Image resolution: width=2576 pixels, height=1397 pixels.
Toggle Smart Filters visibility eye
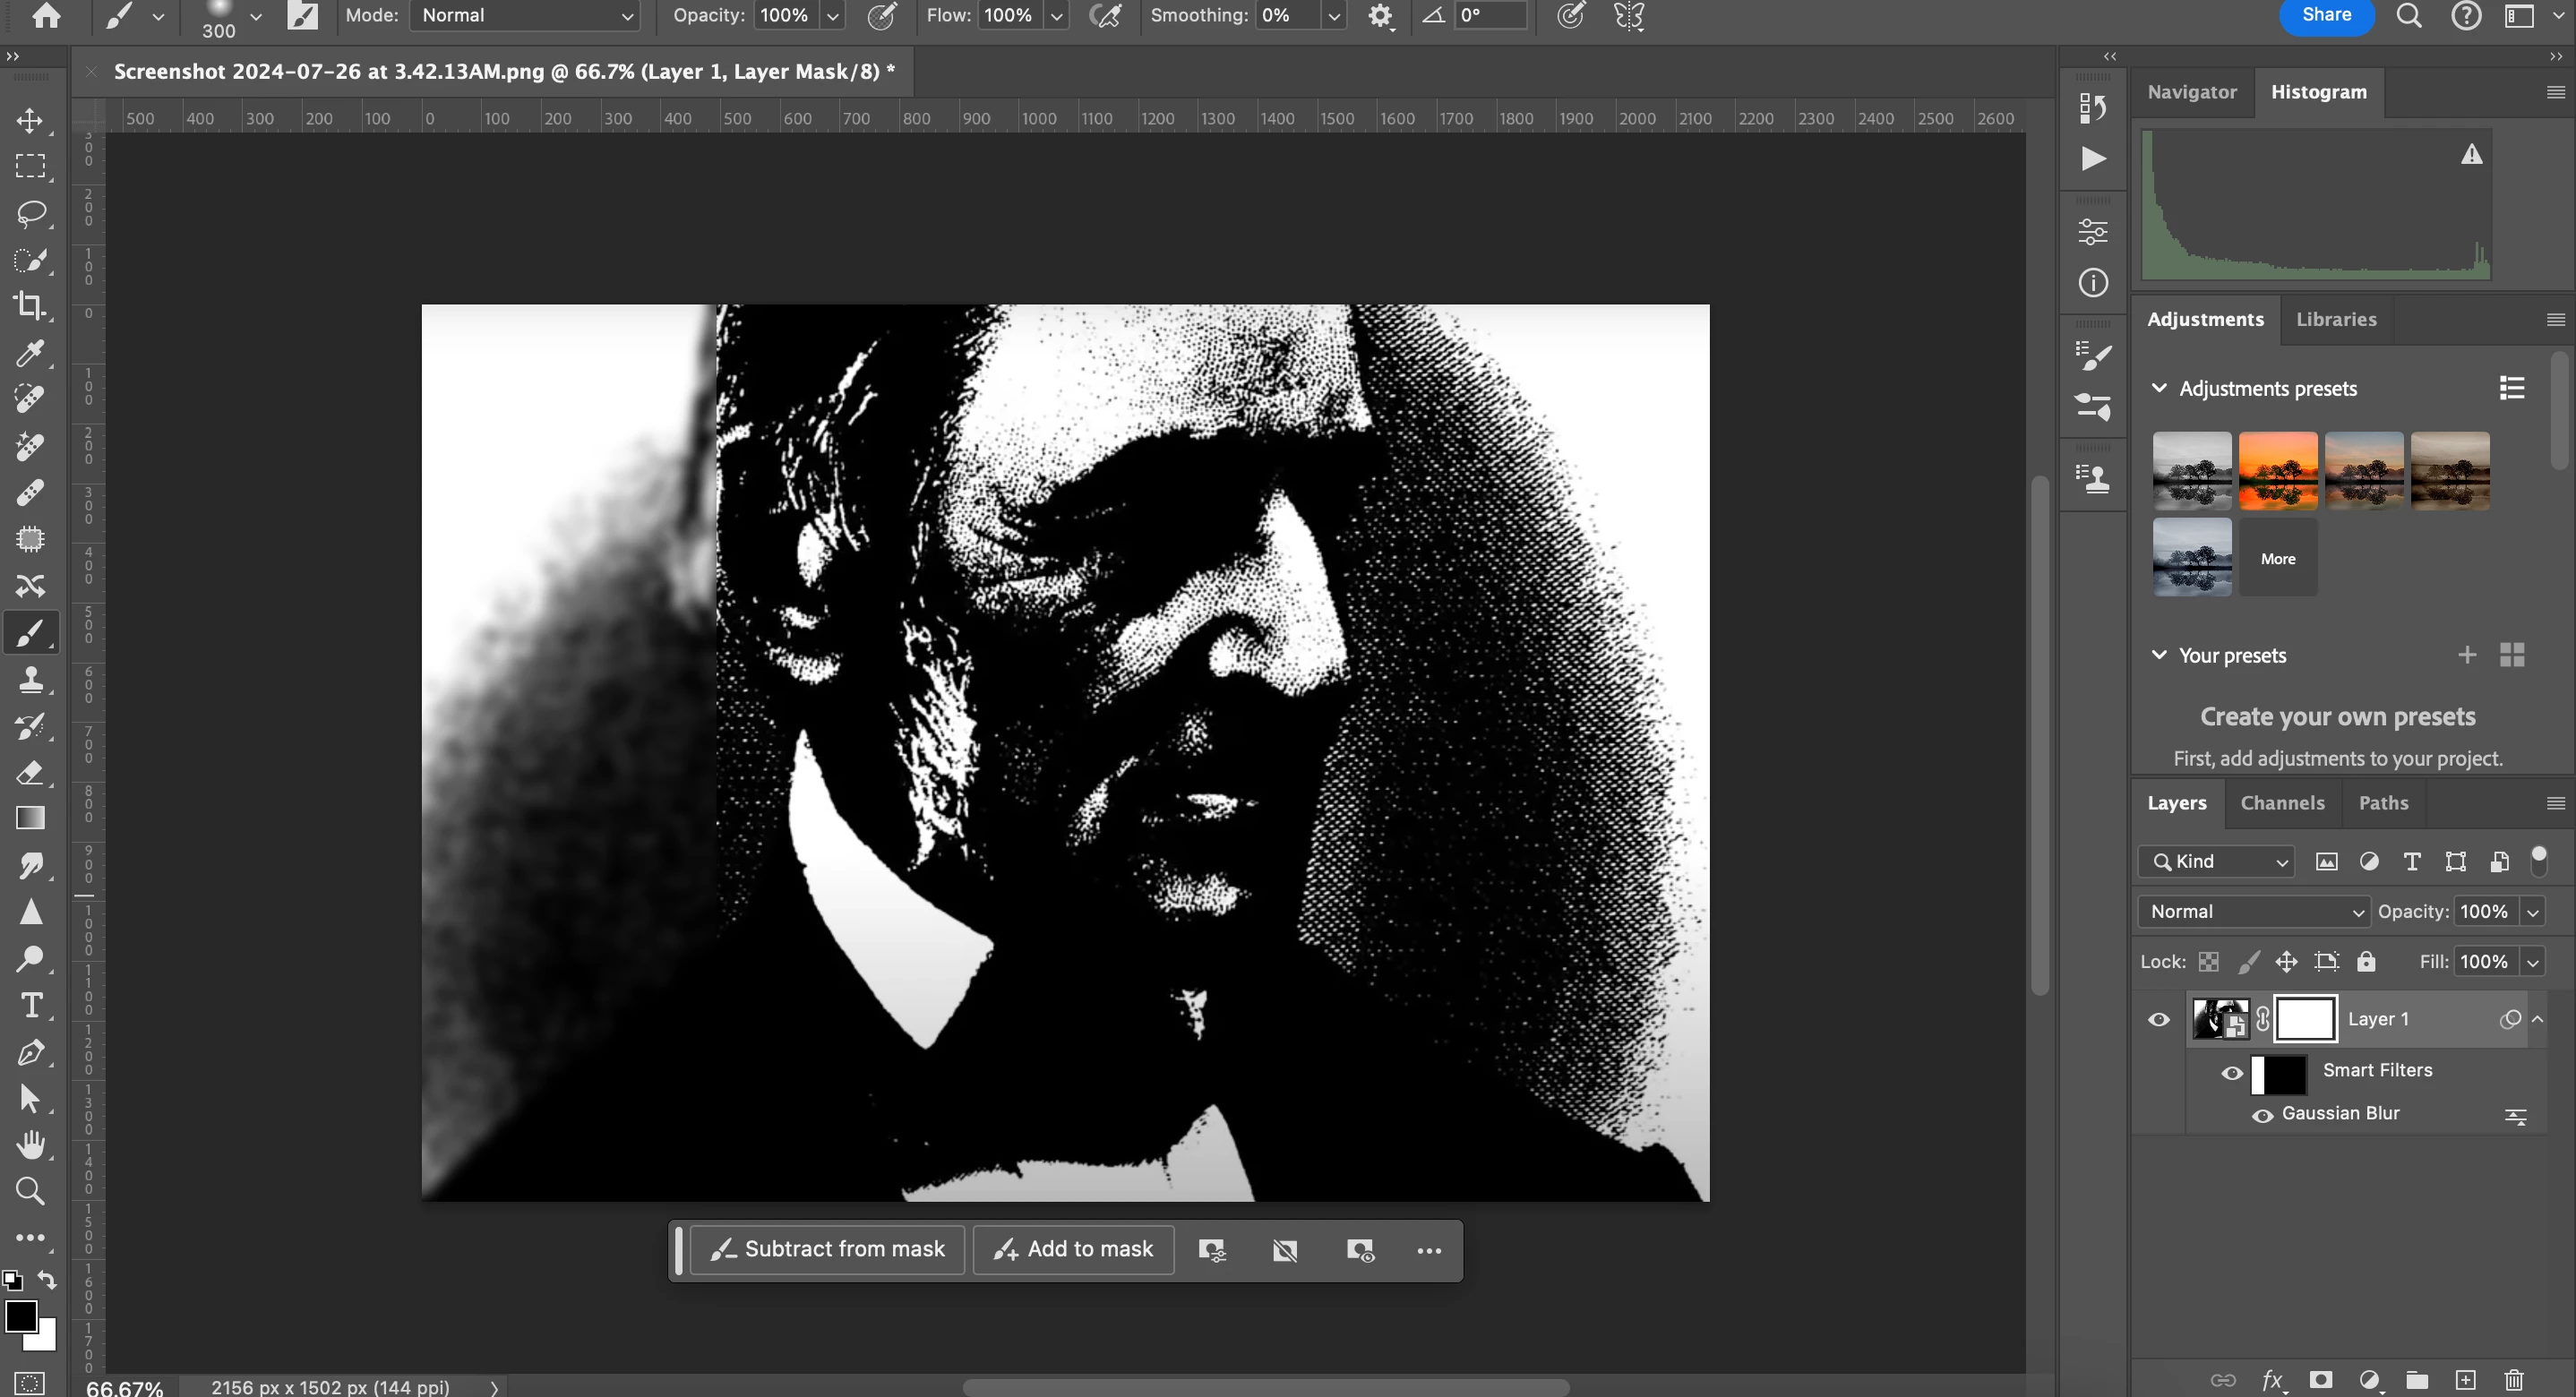coord(2231,1072)
